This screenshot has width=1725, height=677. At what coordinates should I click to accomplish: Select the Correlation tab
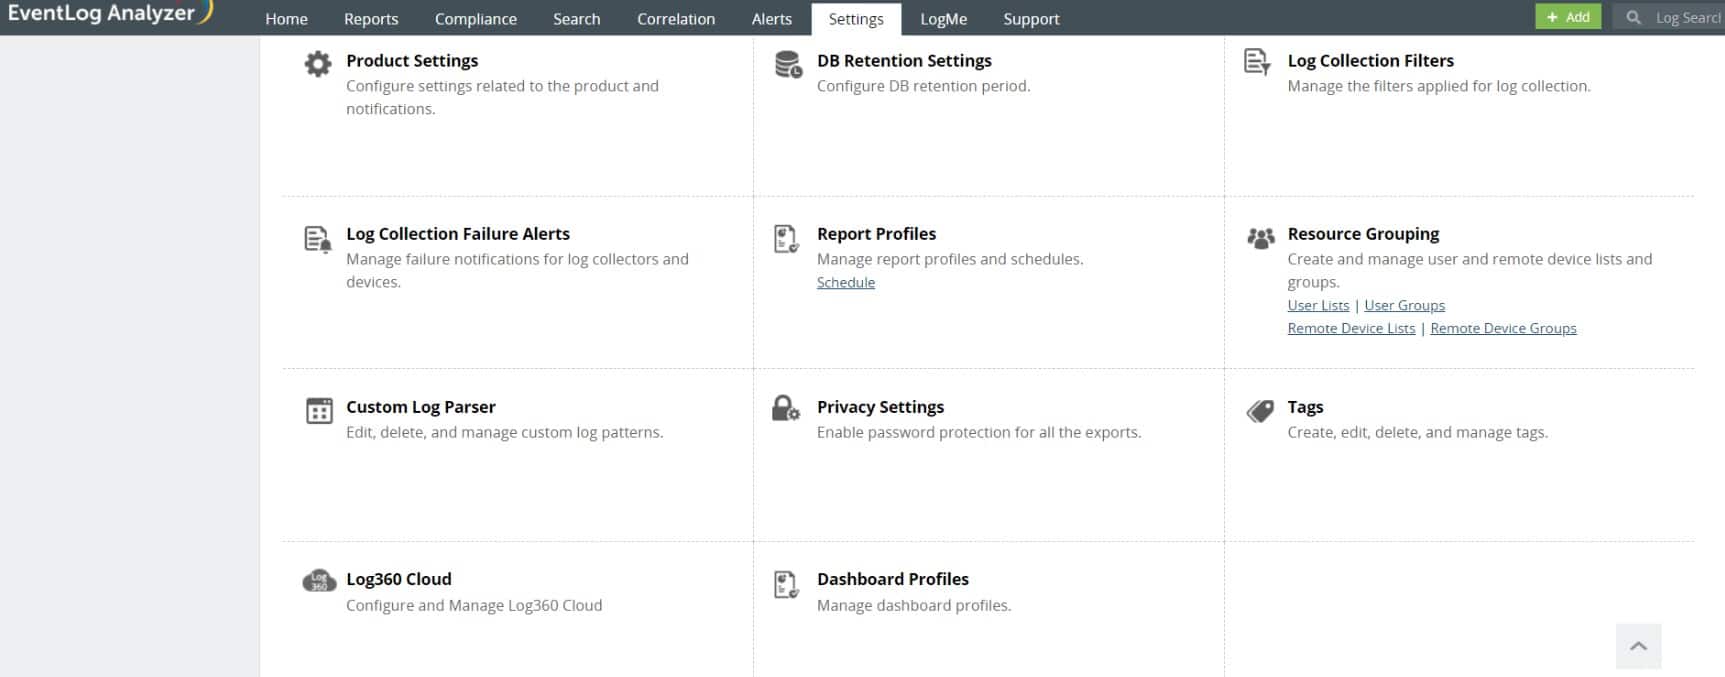tap(676, 19)
